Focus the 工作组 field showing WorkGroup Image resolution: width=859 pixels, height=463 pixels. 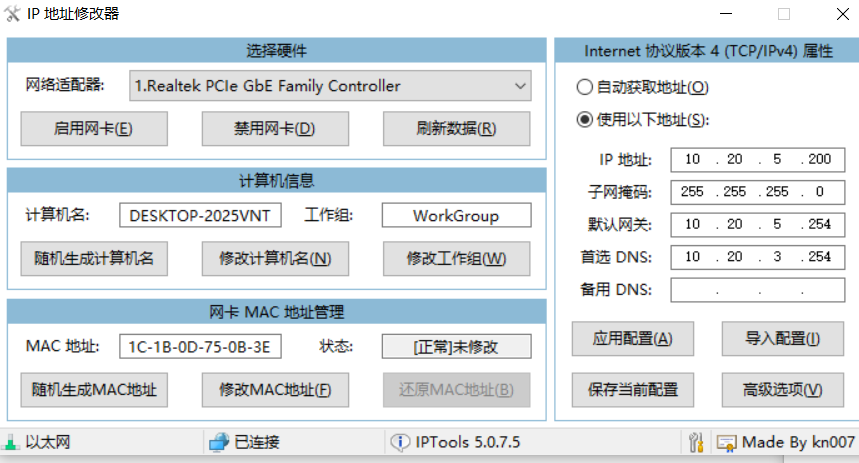pos(456,215)
